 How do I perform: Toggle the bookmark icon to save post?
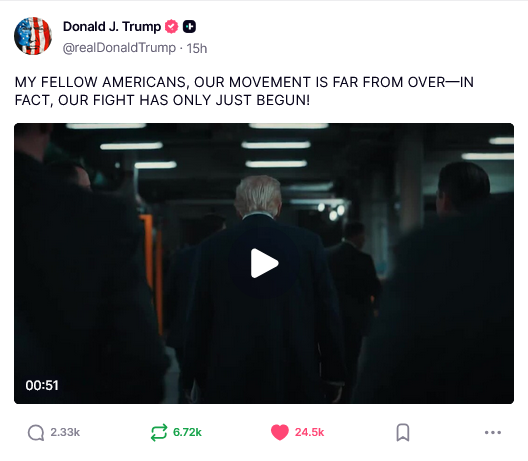coord(403,432)
